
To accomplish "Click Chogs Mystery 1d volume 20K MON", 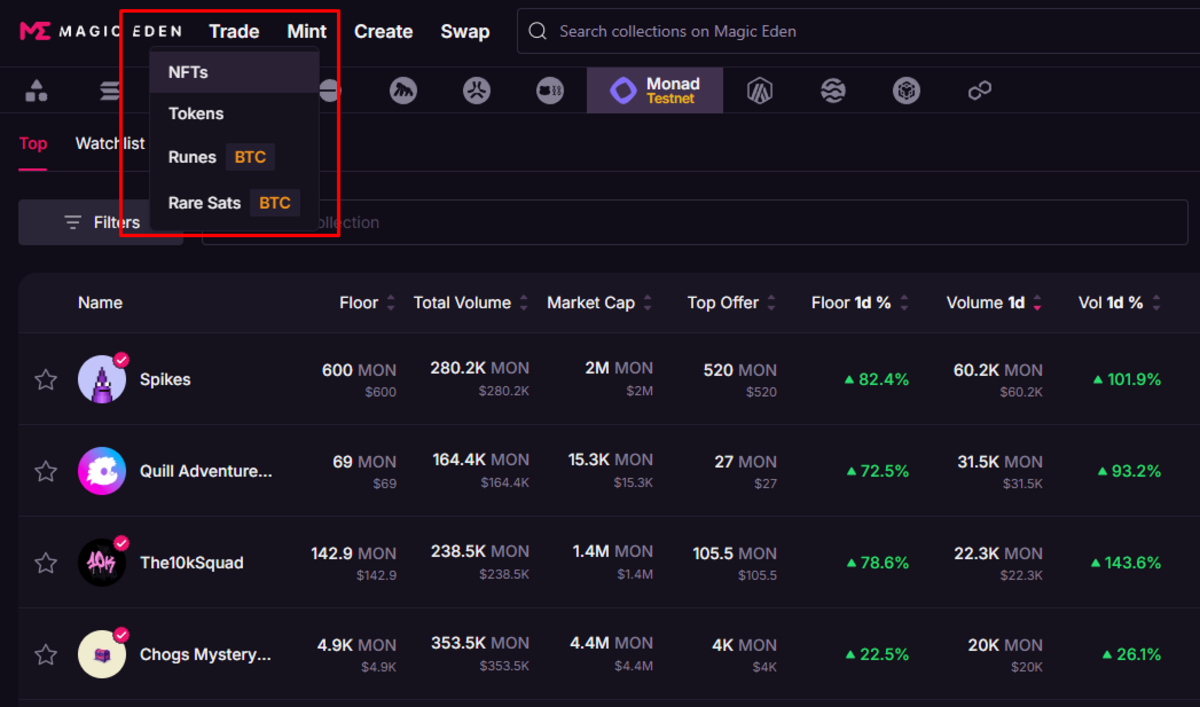I will (1006, 646).
